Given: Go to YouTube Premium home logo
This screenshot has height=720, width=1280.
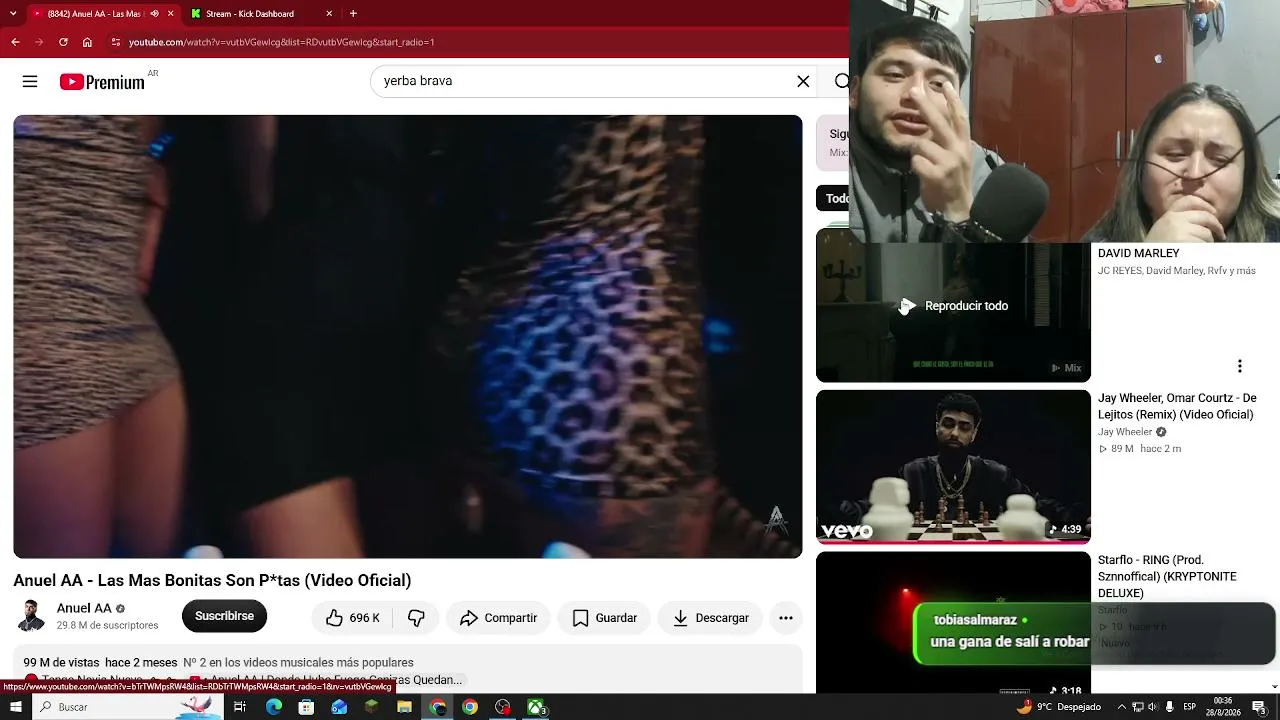Looking at the screenshot, I should (102, 82).
